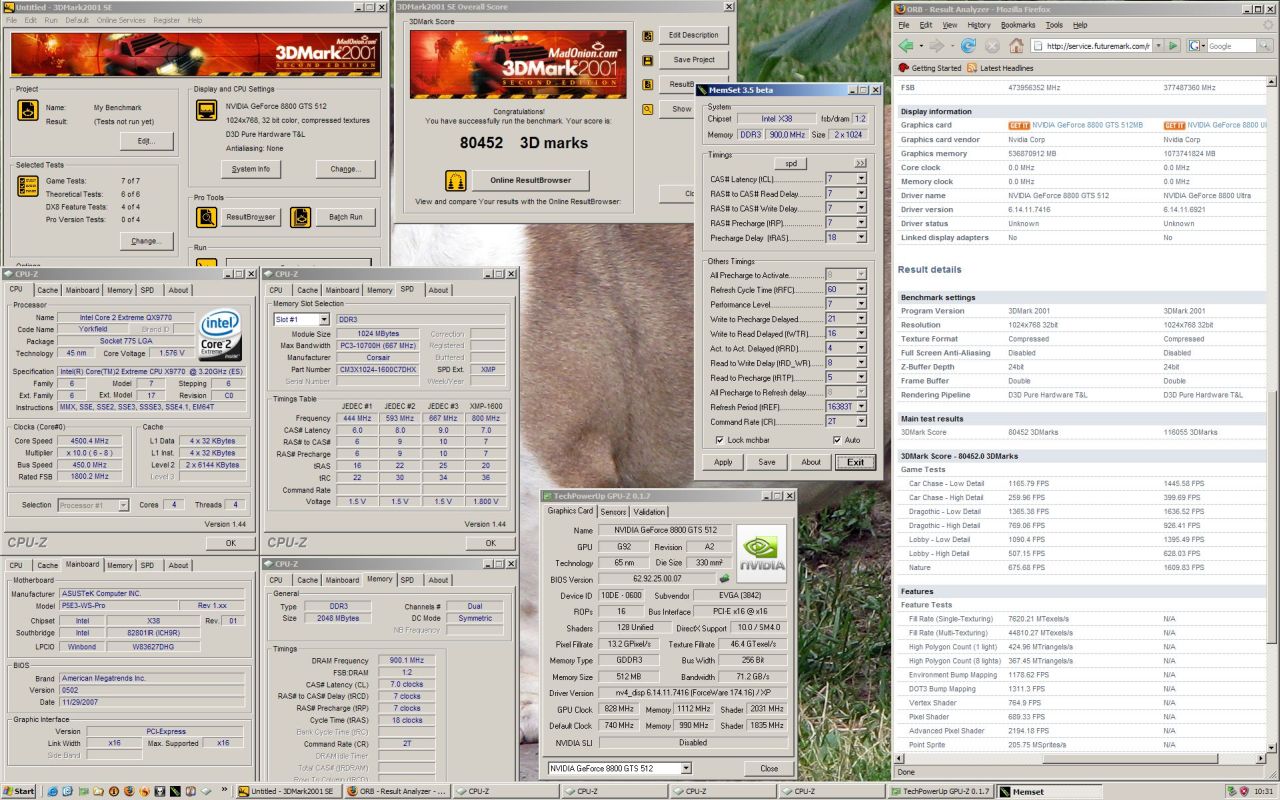
Task: Open search engine selector dropdown in Firefox
Action: 1195,46
